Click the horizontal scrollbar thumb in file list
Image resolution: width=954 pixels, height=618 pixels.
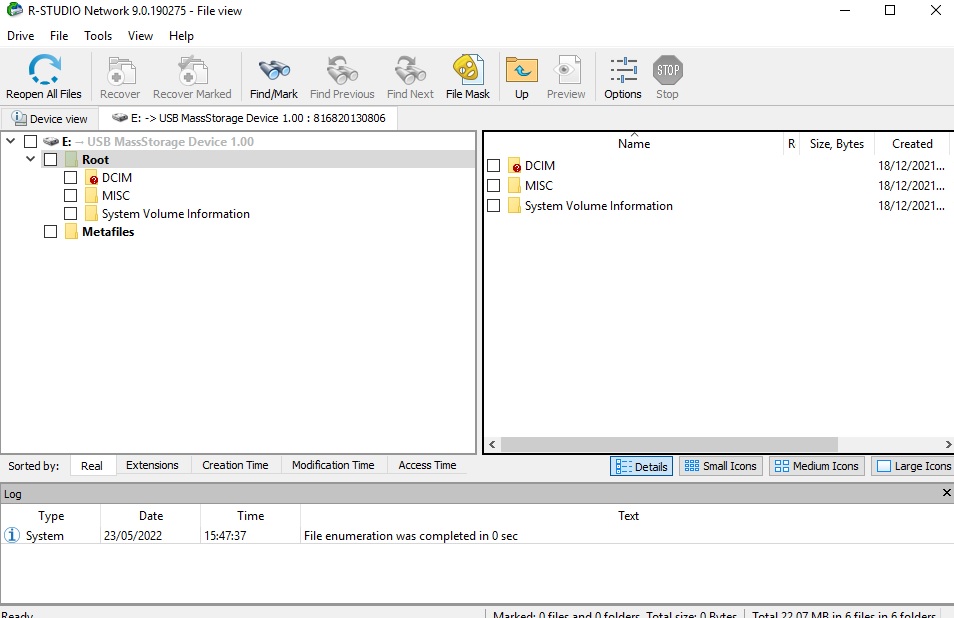pos(669,444)
